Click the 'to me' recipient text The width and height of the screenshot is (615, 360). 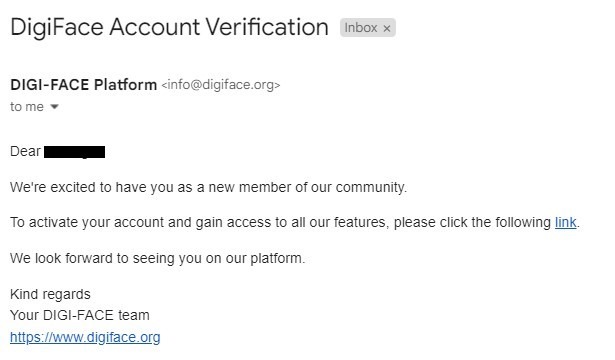[27, 107]
